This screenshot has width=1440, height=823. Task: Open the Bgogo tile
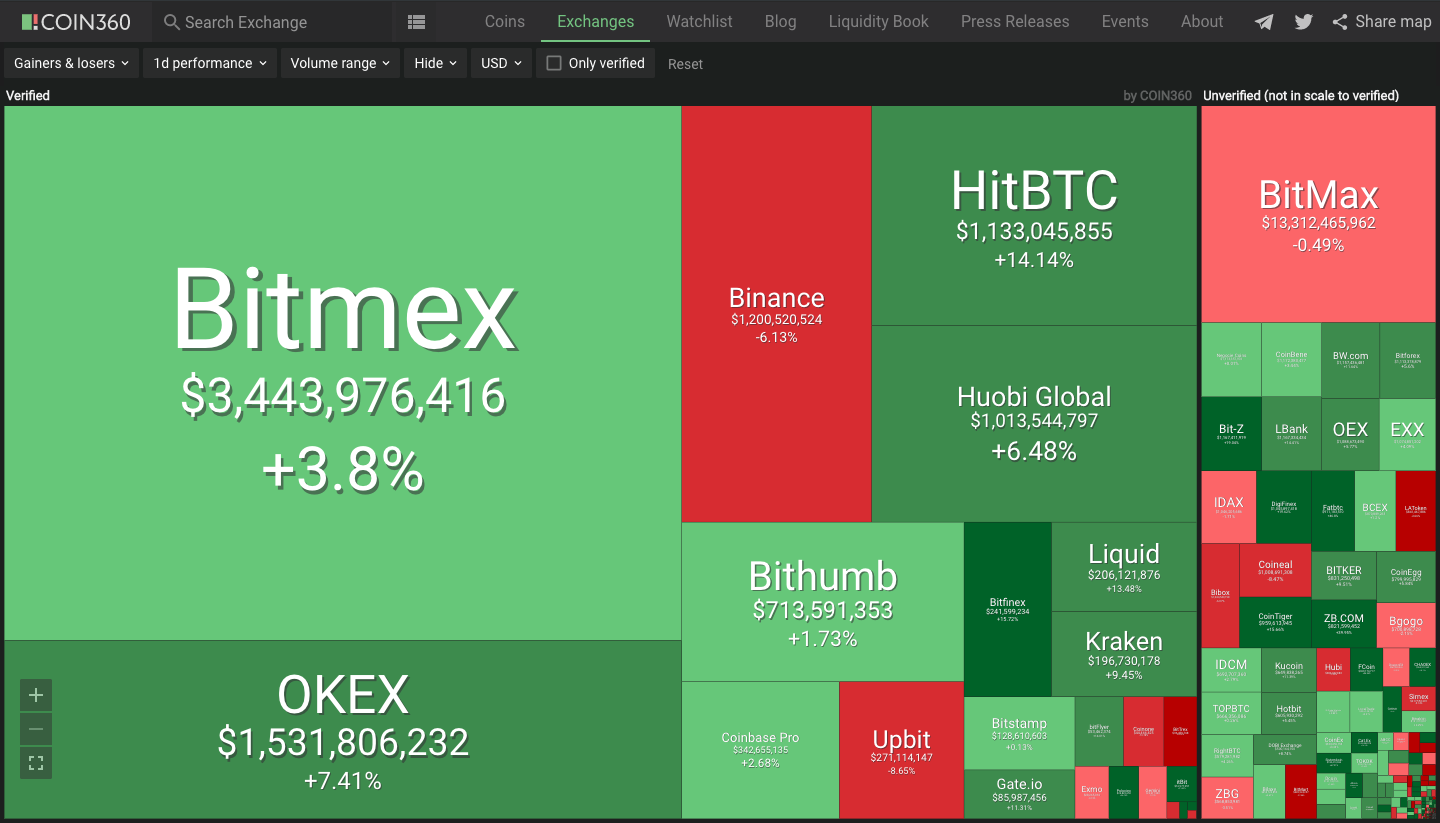[1406, 625]
